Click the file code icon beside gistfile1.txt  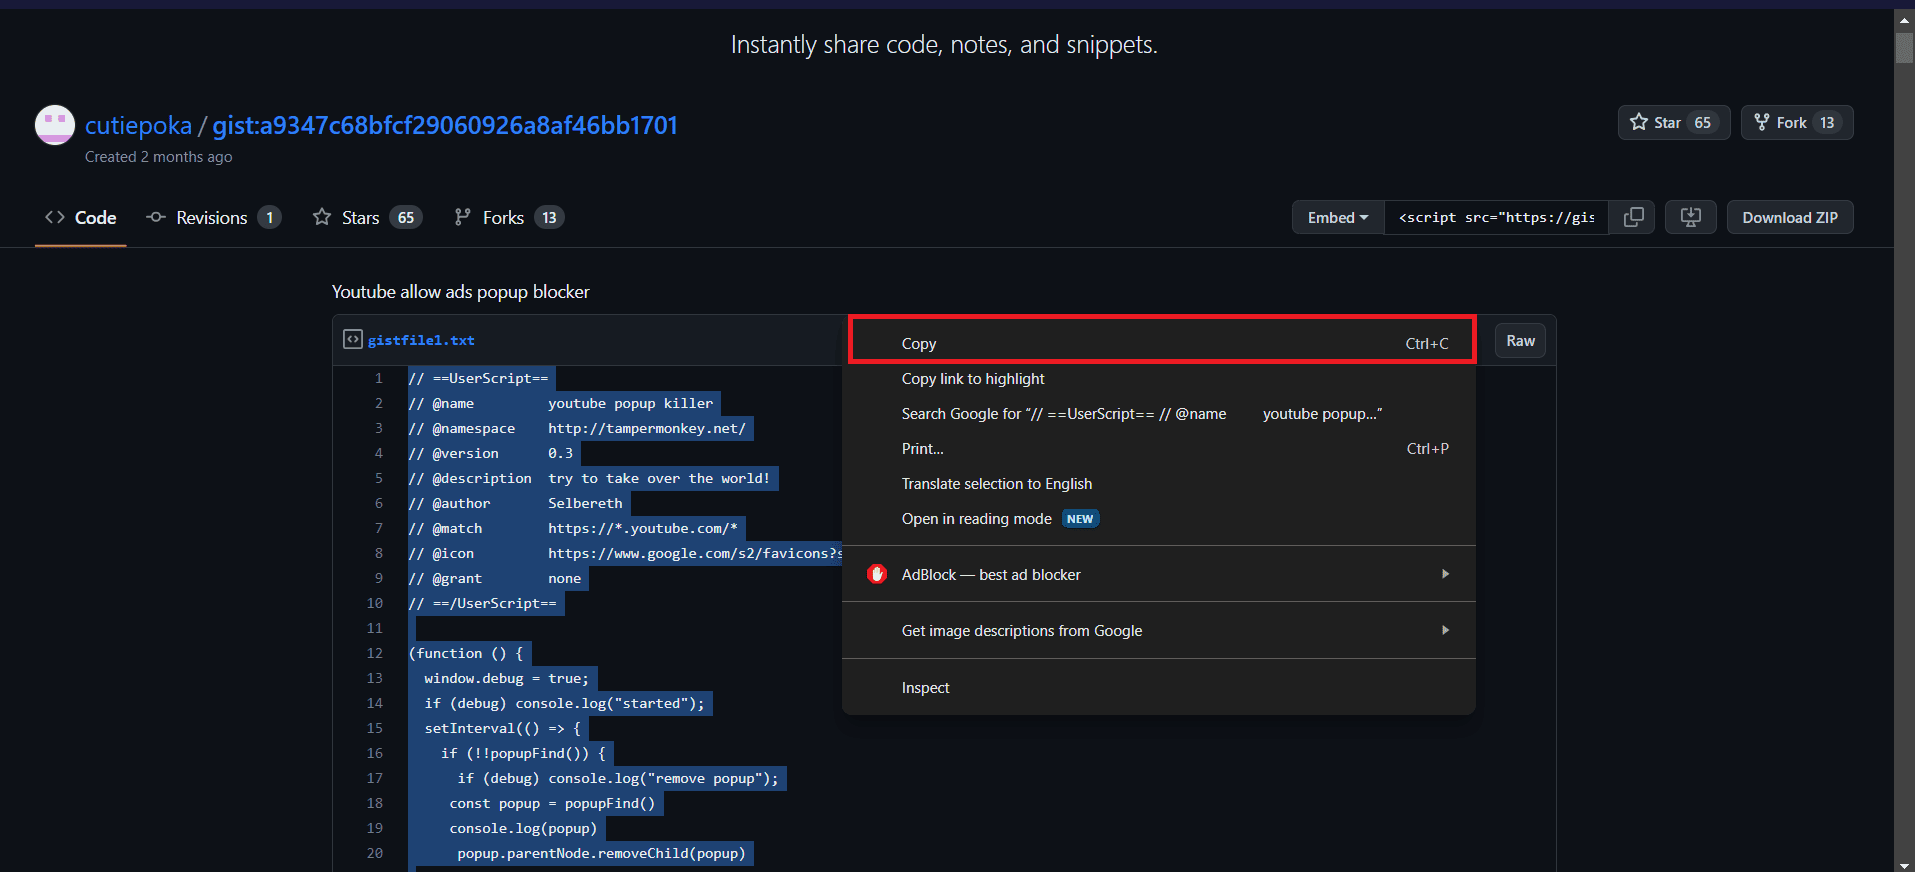pyautogui.click(x=352, y=340)
